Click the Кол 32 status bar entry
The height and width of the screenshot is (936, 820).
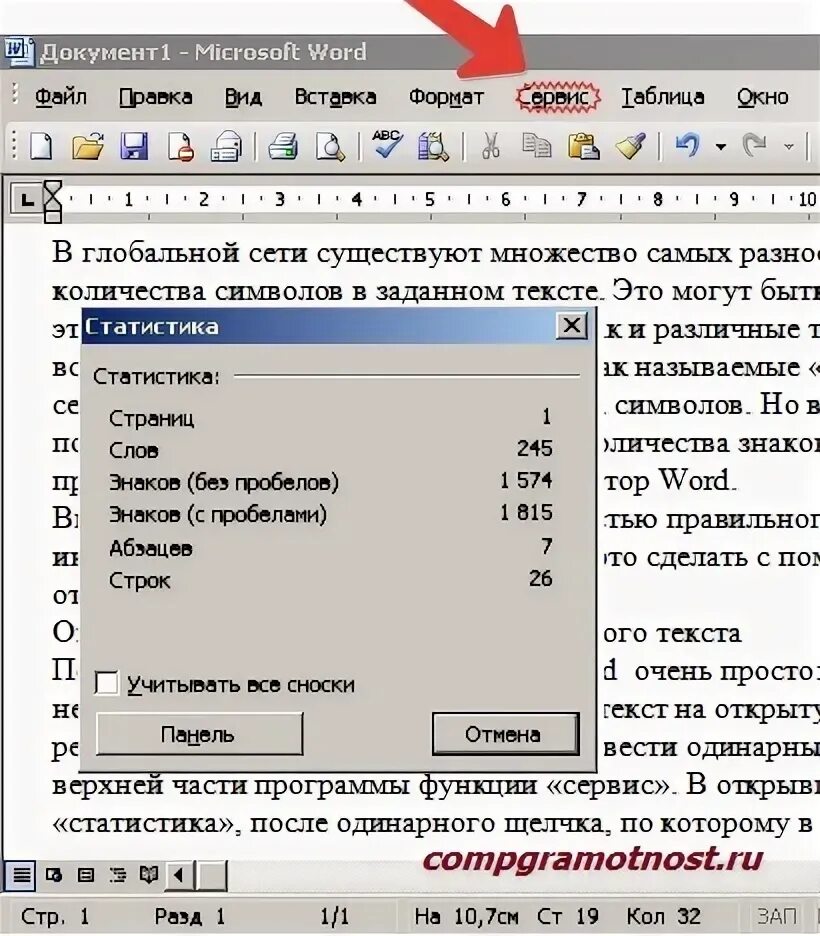[663, 916]
